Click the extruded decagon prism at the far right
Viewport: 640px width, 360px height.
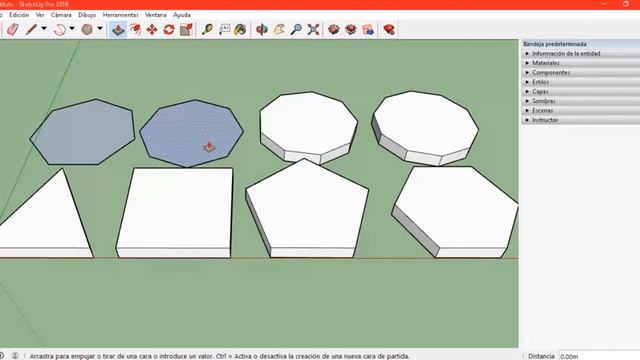[425, 129]
